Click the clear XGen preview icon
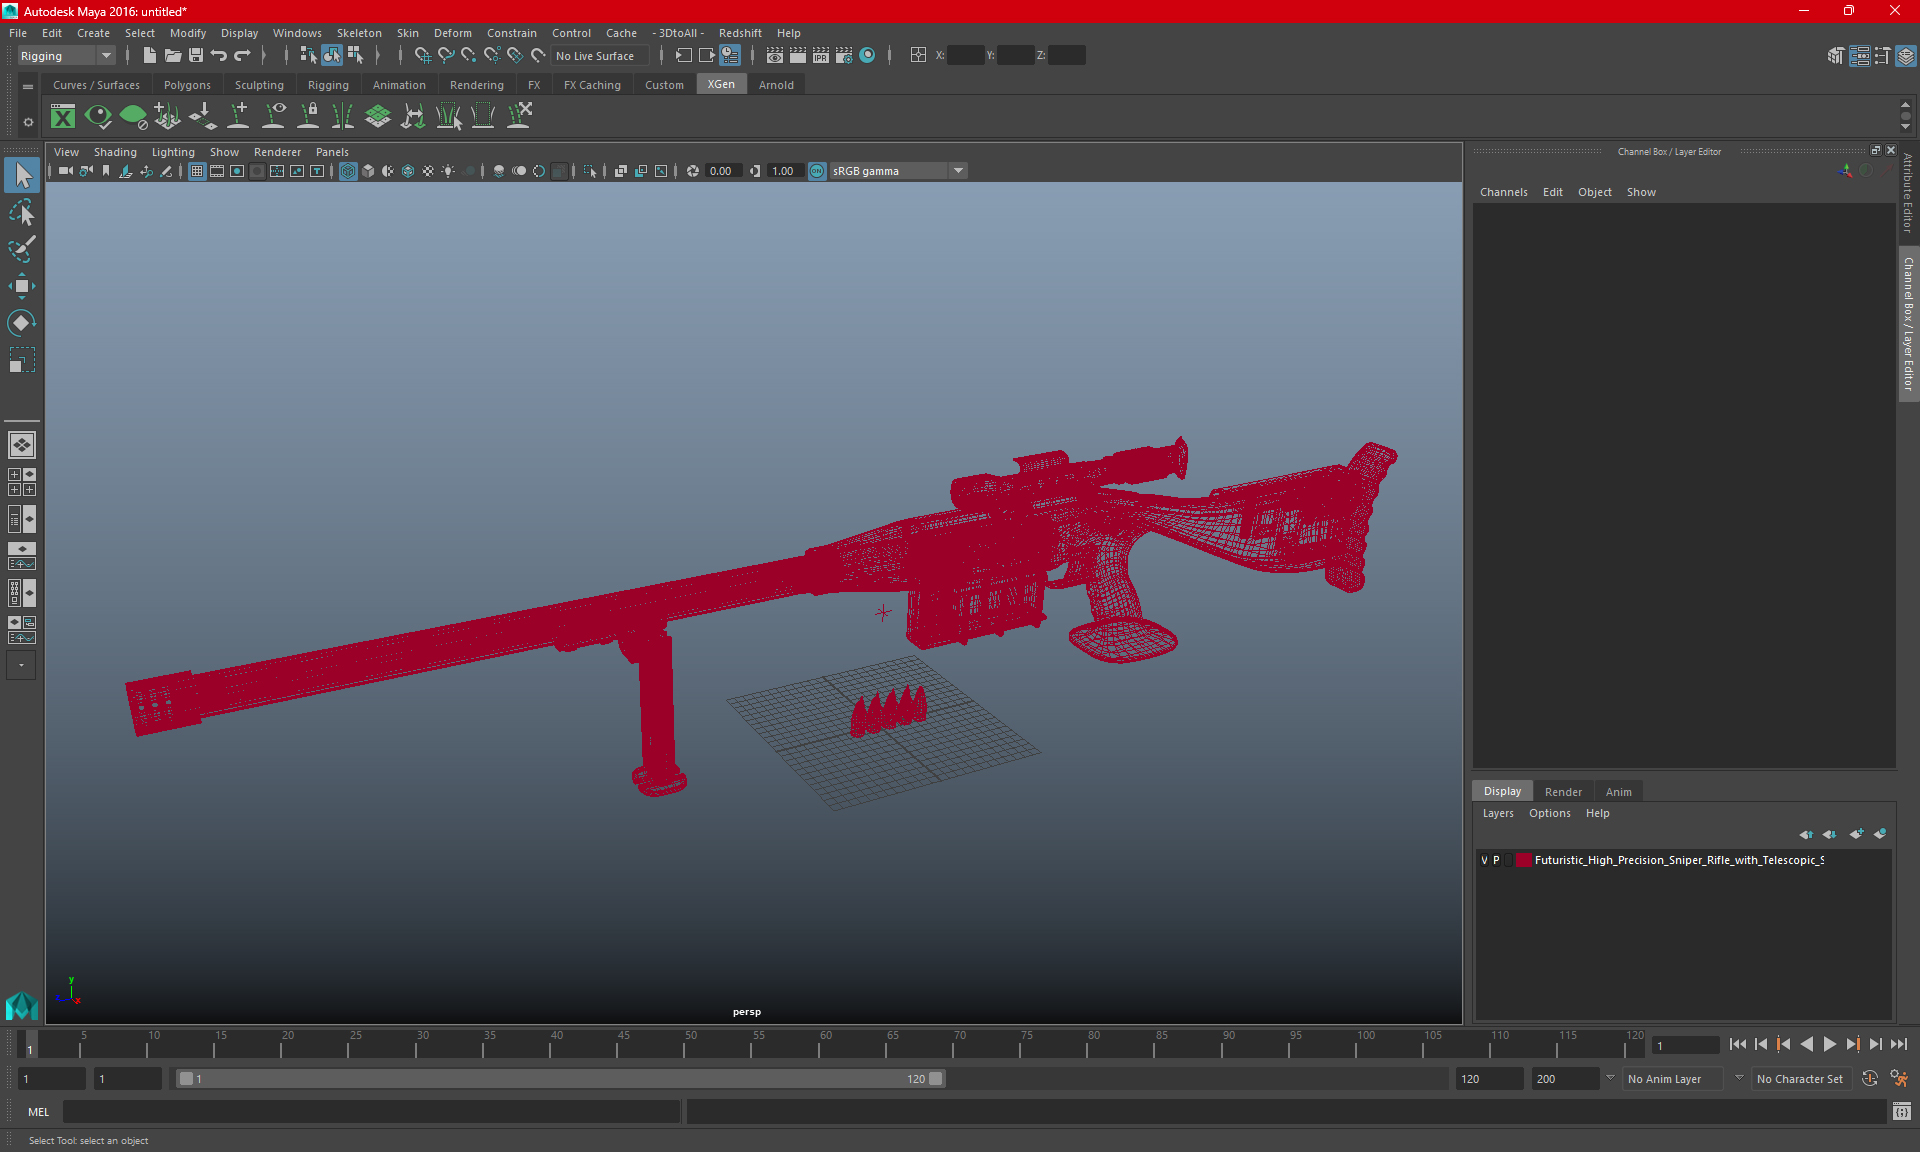This screenshot has width=1920, height=1152. (x=133, y=117)
